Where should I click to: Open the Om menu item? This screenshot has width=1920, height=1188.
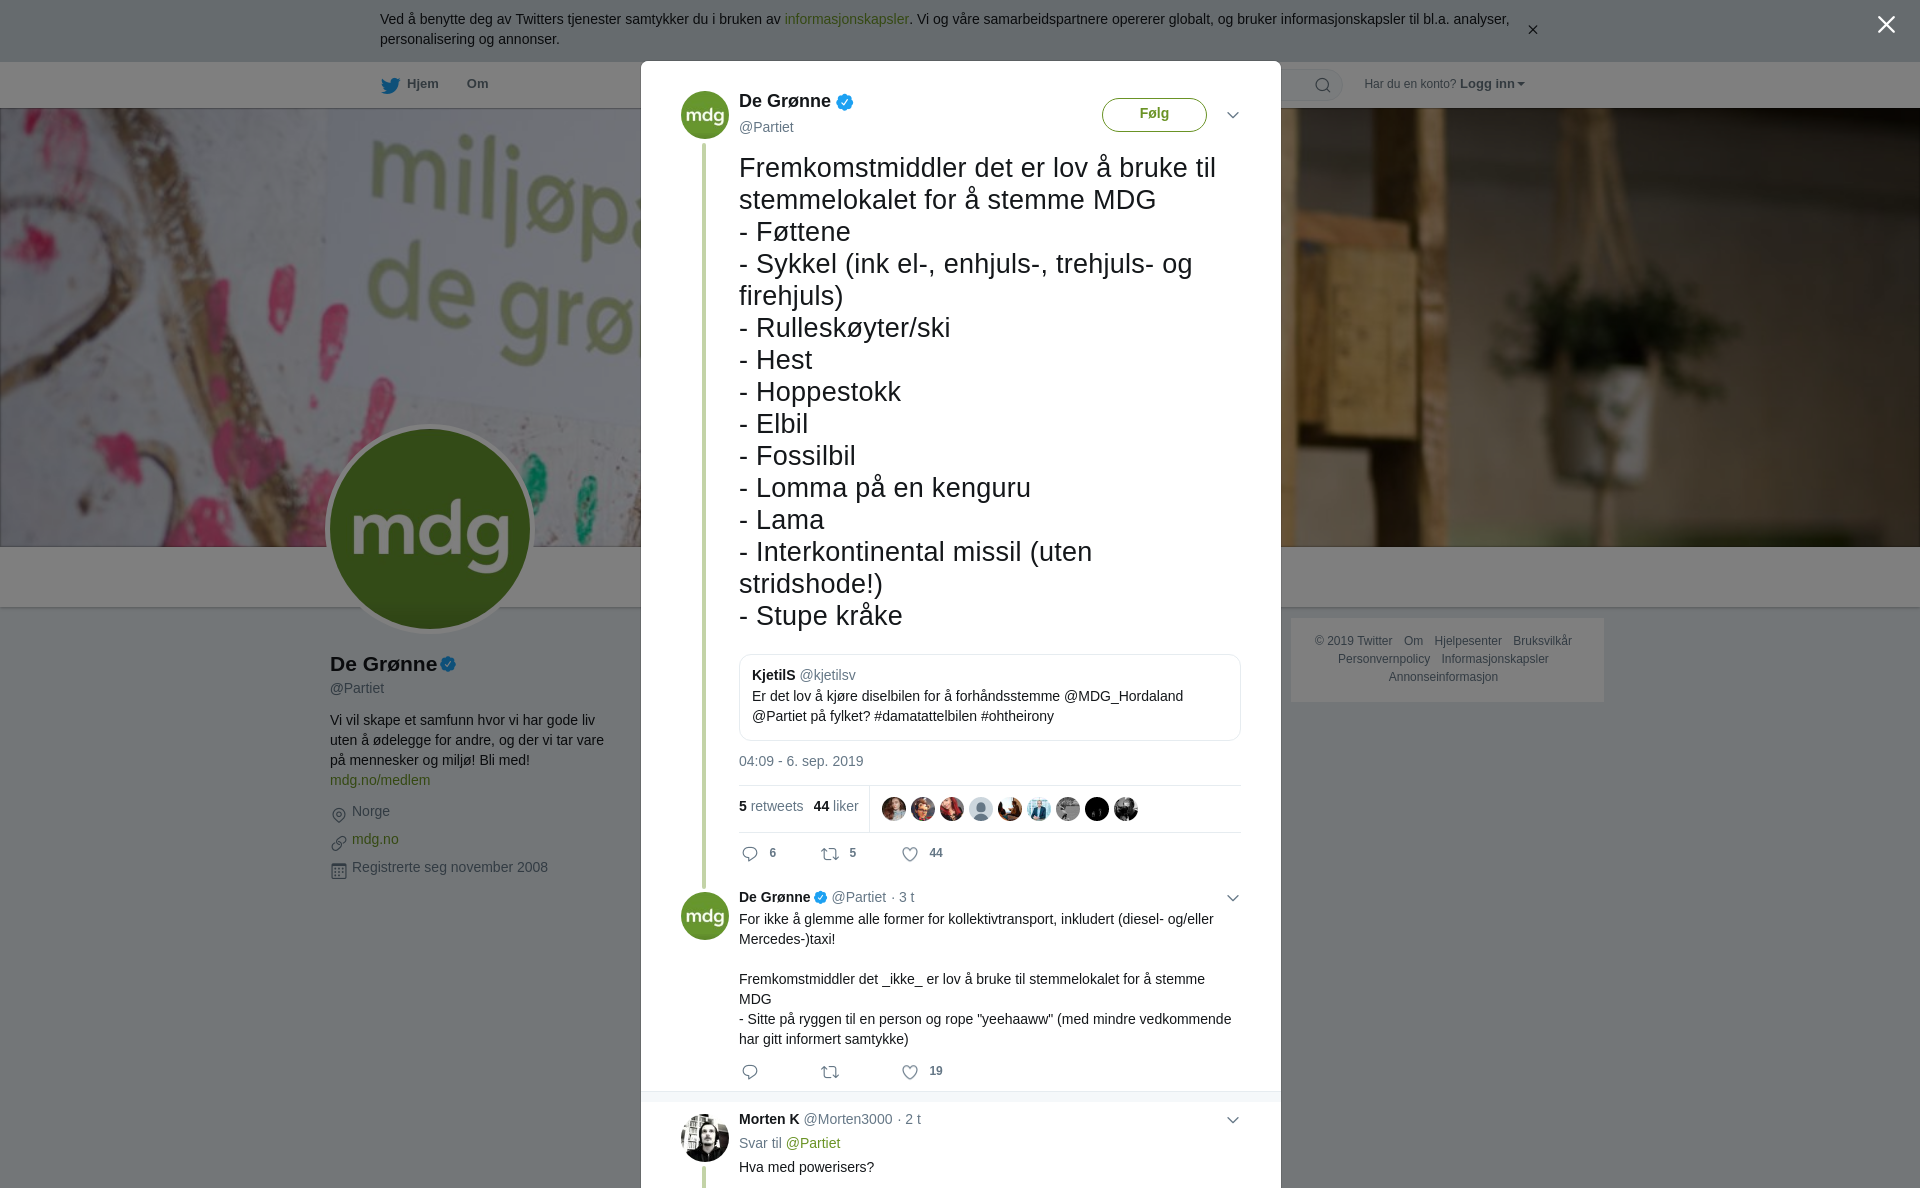pyautogui.click(x=477, y=84)
